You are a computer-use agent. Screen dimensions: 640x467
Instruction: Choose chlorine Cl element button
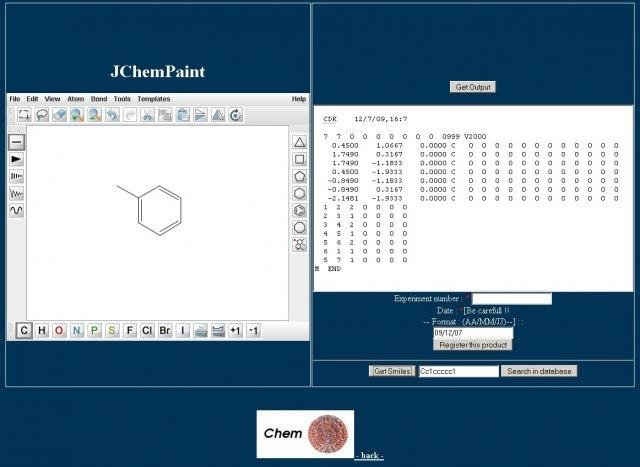(x=147, y=330)
